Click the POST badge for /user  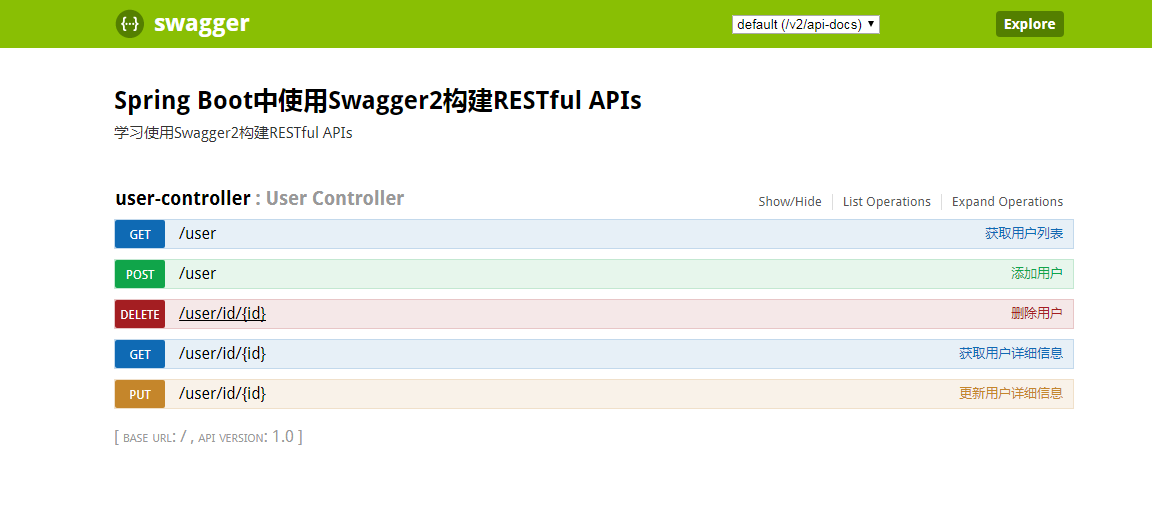[140, 274]
